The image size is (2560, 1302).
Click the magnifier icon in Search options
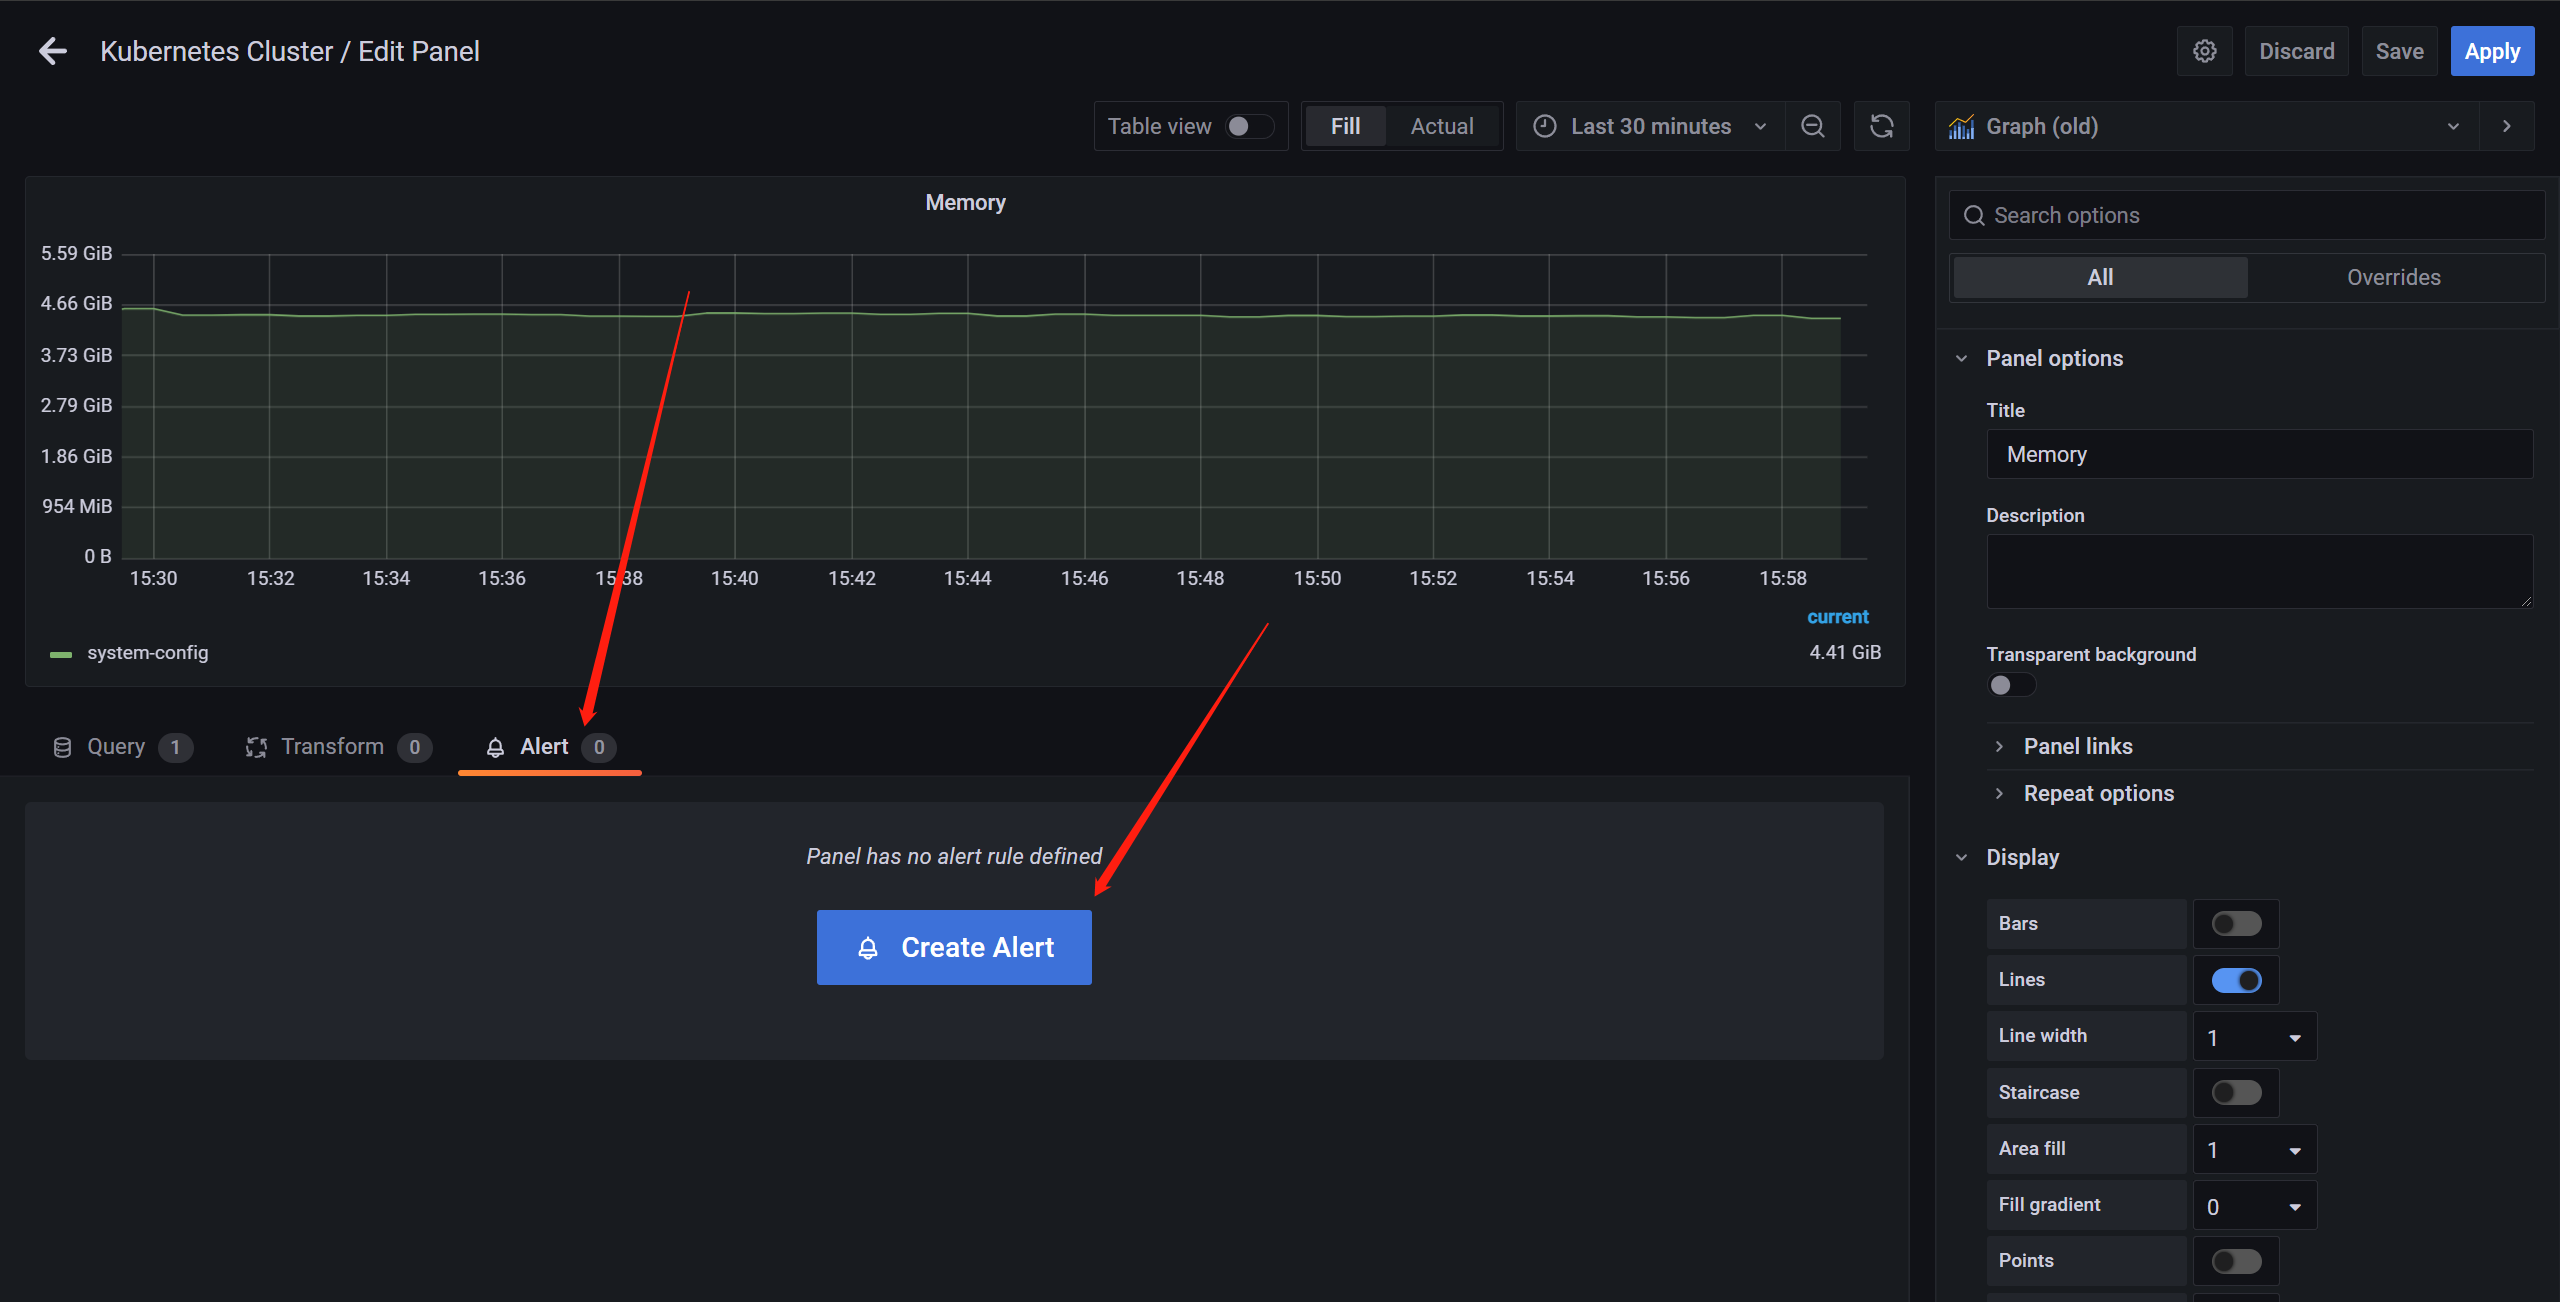point(1973,216)
